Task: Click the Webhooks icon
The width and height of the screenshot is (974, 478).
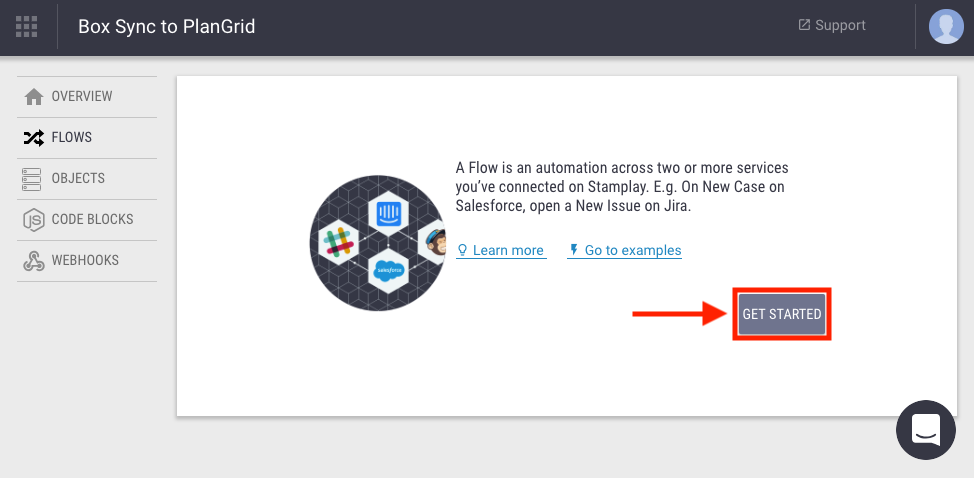Action: click(34, 261)
